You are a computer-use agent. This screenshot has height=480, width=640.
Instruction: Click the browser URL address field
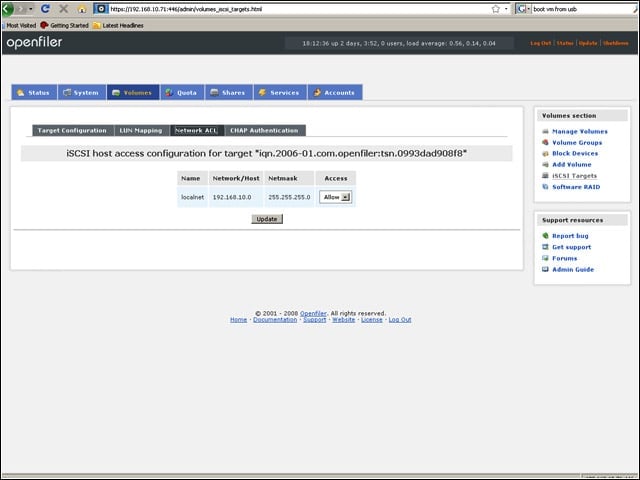(298, 9)
